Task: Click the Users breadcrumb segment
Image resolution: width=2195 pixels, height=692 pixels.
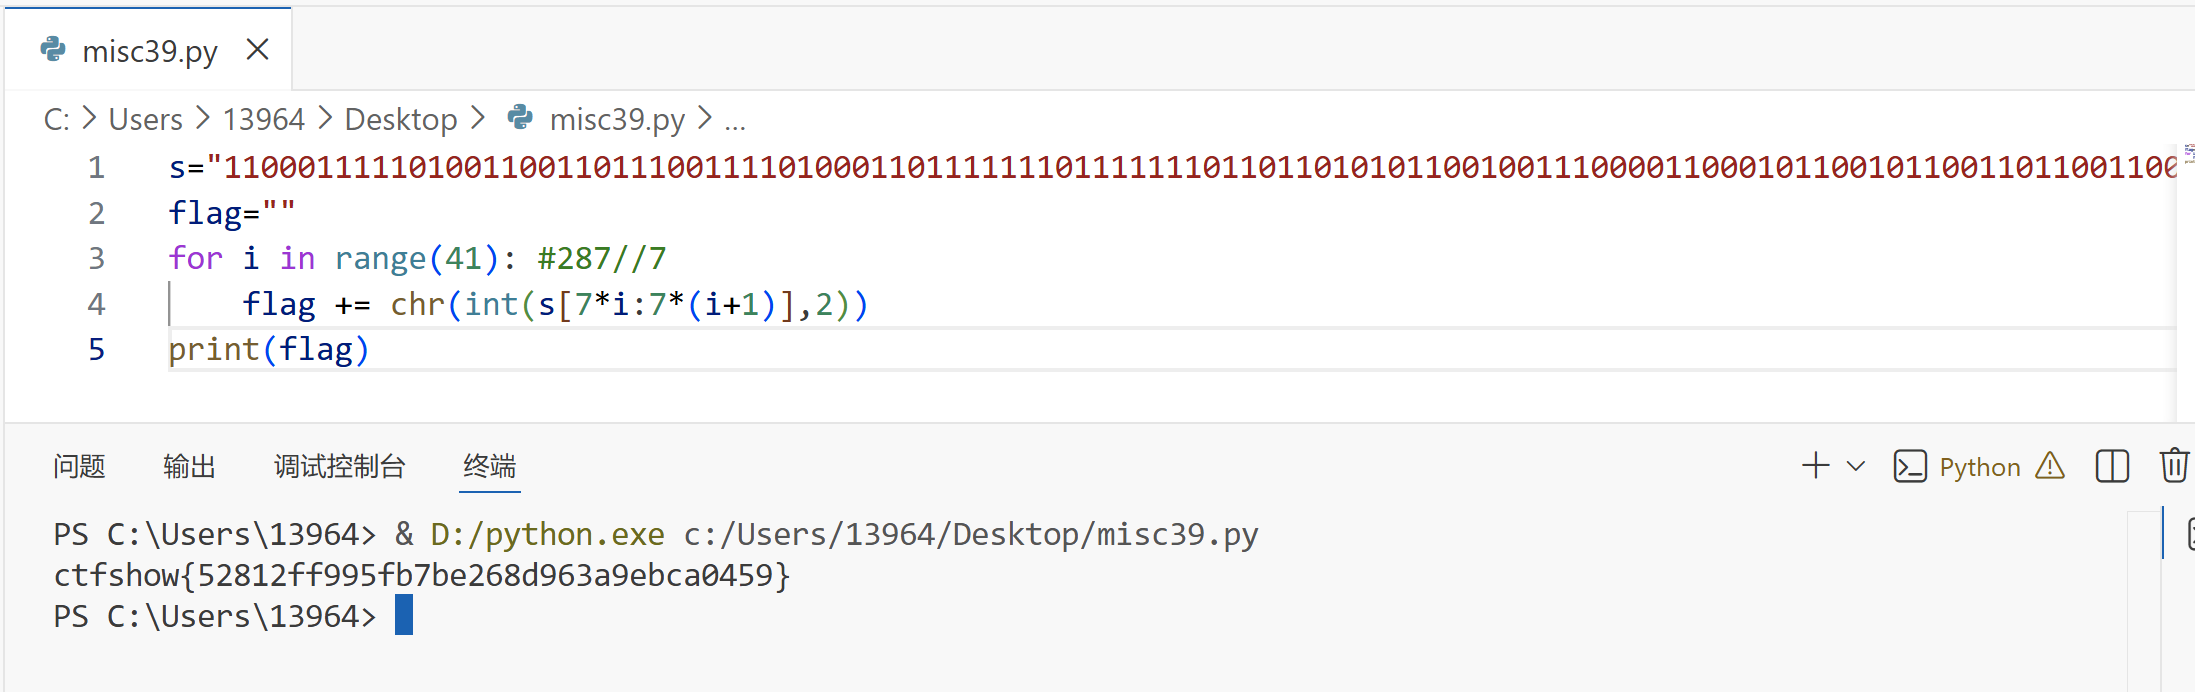Action: (x=146, y=119)
